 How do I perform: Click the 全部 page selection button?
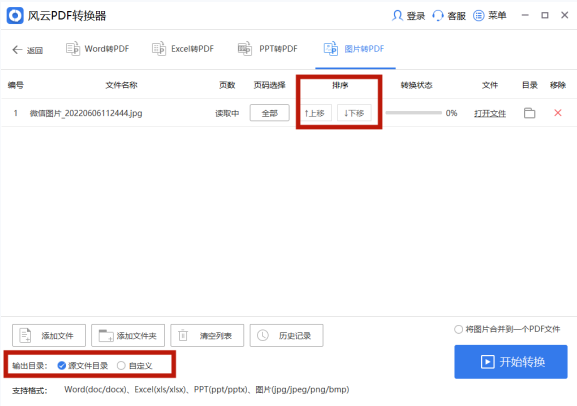(270, 113)
